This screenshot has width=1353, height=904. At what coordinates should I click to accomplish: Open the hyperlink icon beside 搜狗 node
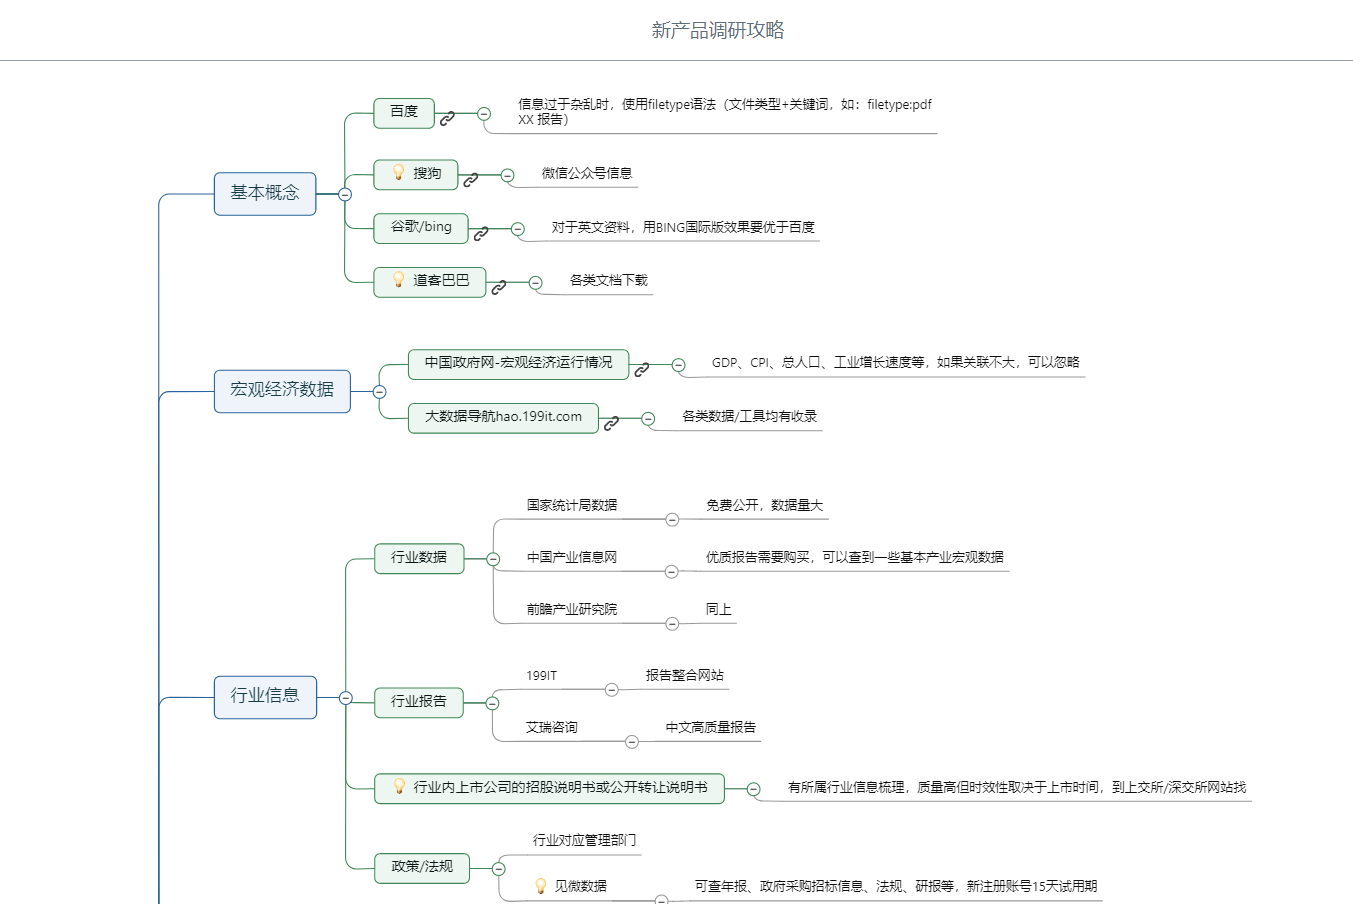pos(471,180)
